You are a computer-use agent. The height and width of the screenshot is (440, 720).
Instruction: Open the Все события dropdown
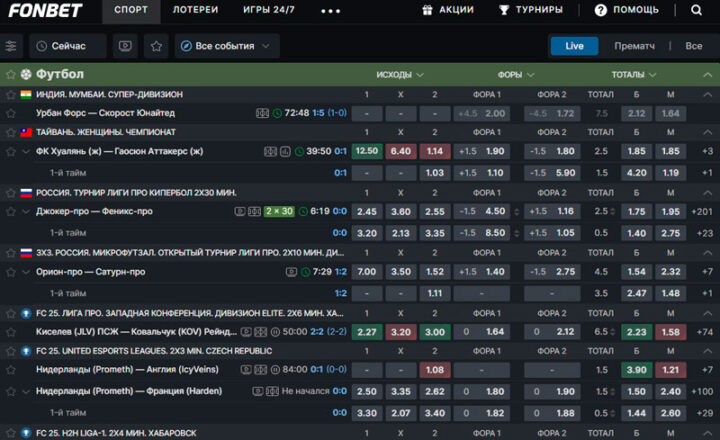(227, 46)
